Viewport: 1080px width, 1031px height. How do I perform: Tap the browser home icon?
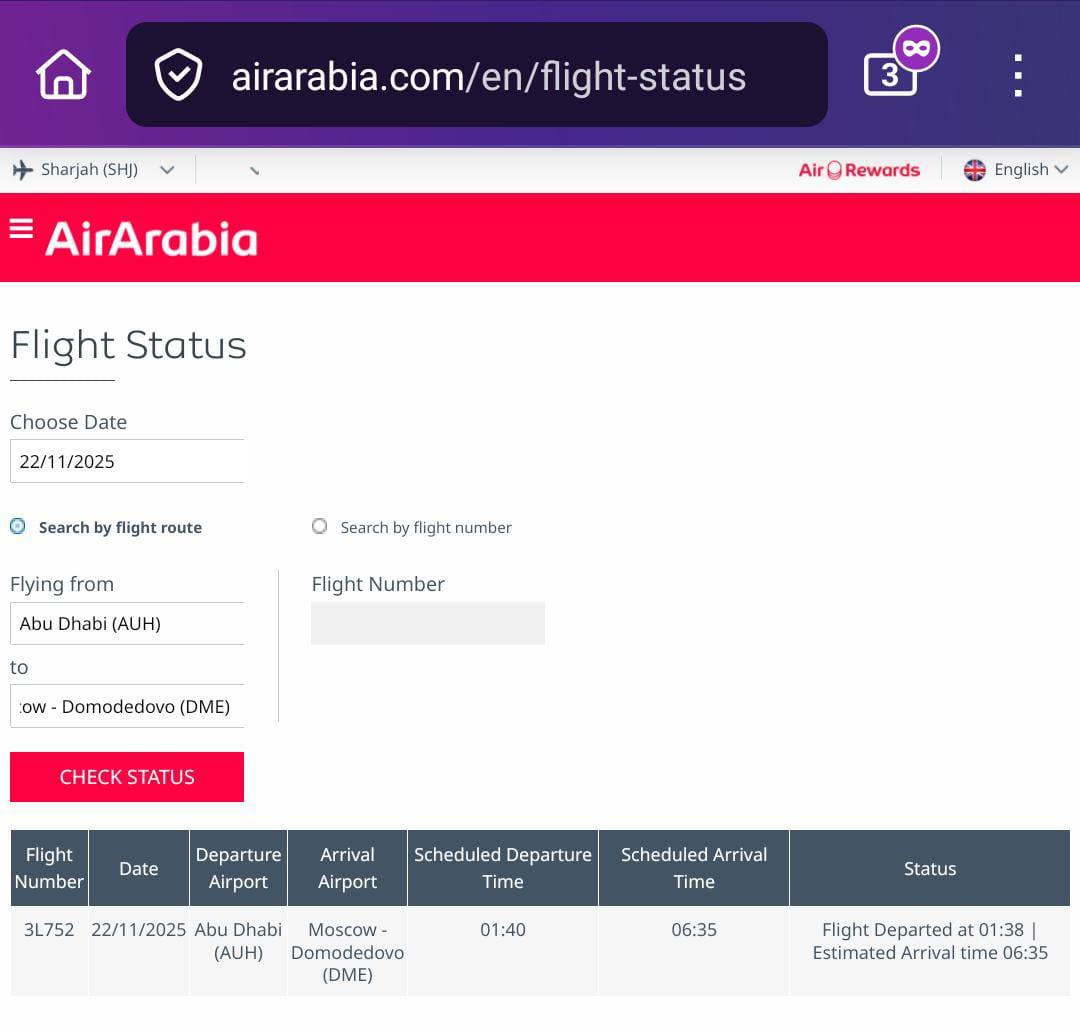click(63, 76)
